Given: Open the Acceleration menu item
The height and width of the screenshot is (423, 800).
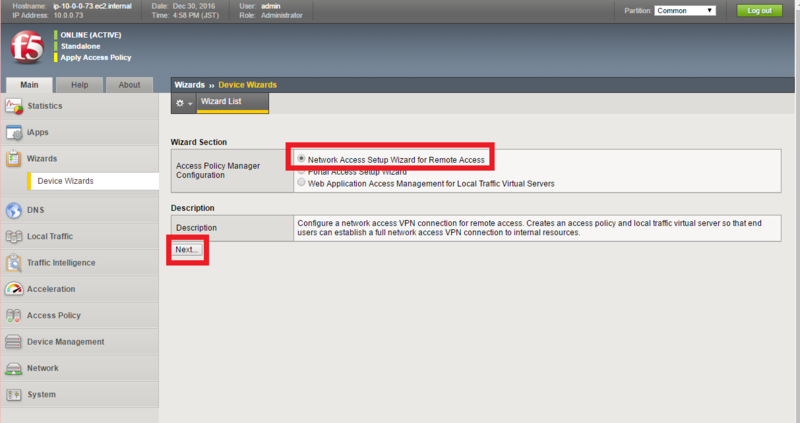Looking at the screenshot, I should point(80,289).
